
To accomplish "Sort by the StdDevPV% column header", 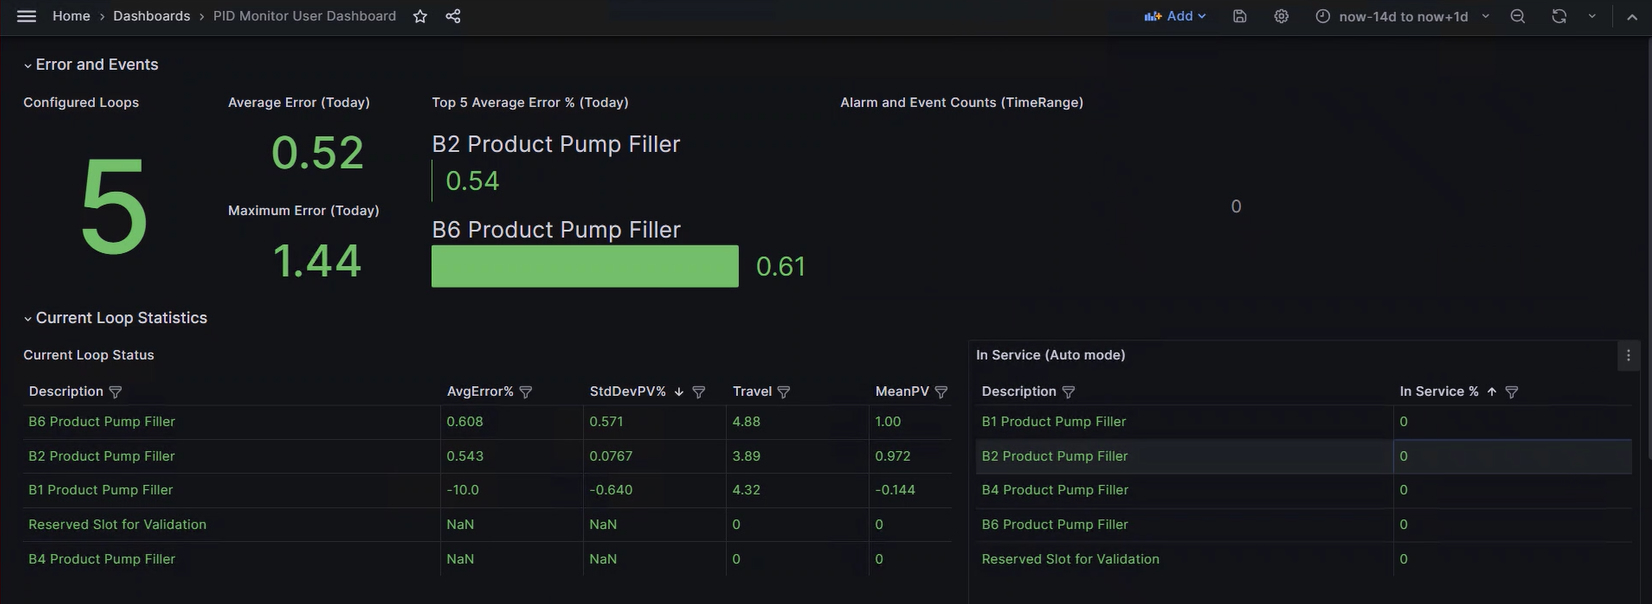I will [x=627, y=392].
